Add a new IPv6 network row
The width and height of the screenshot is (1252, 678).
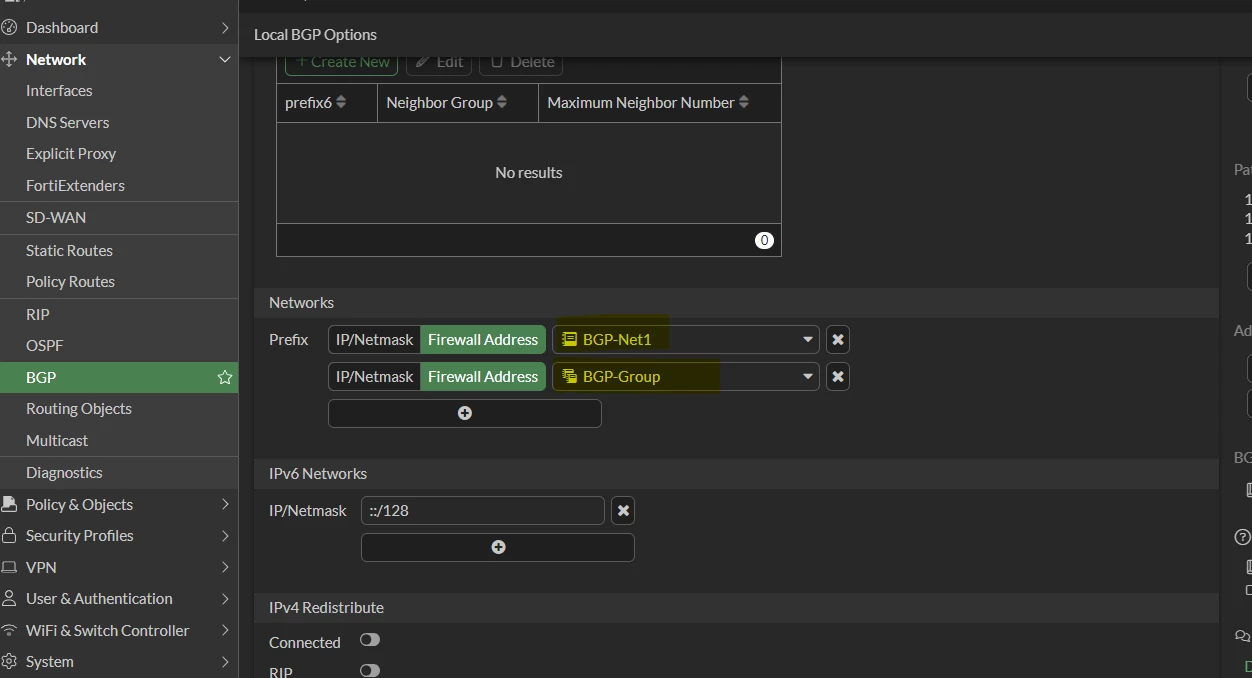(498, 547)
